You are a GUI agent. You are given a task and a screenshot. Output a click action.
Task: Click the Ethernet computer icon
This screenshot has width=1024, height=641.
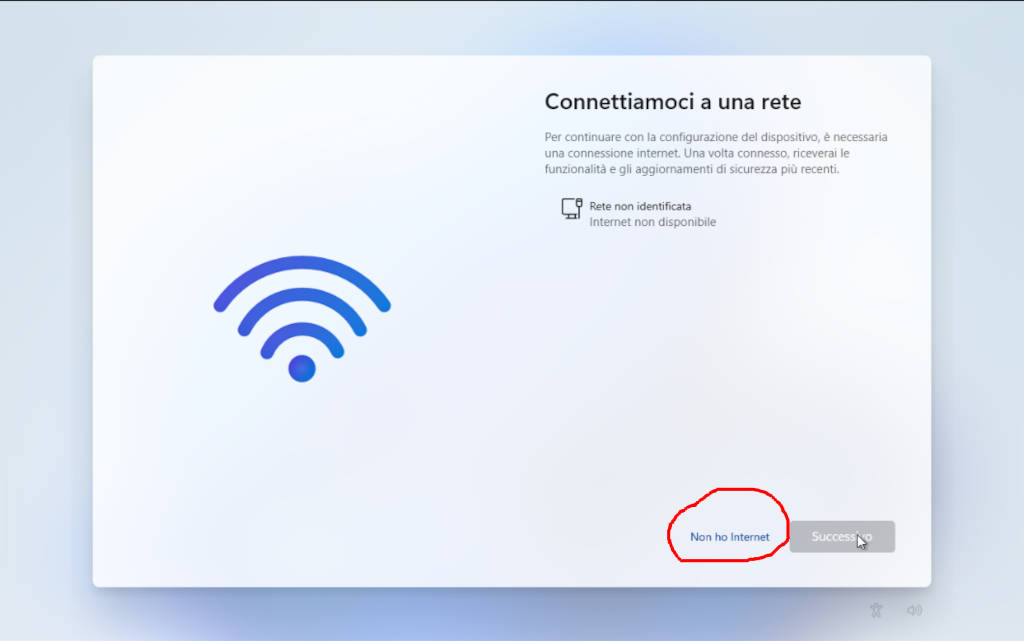click(x=571, y=209)
